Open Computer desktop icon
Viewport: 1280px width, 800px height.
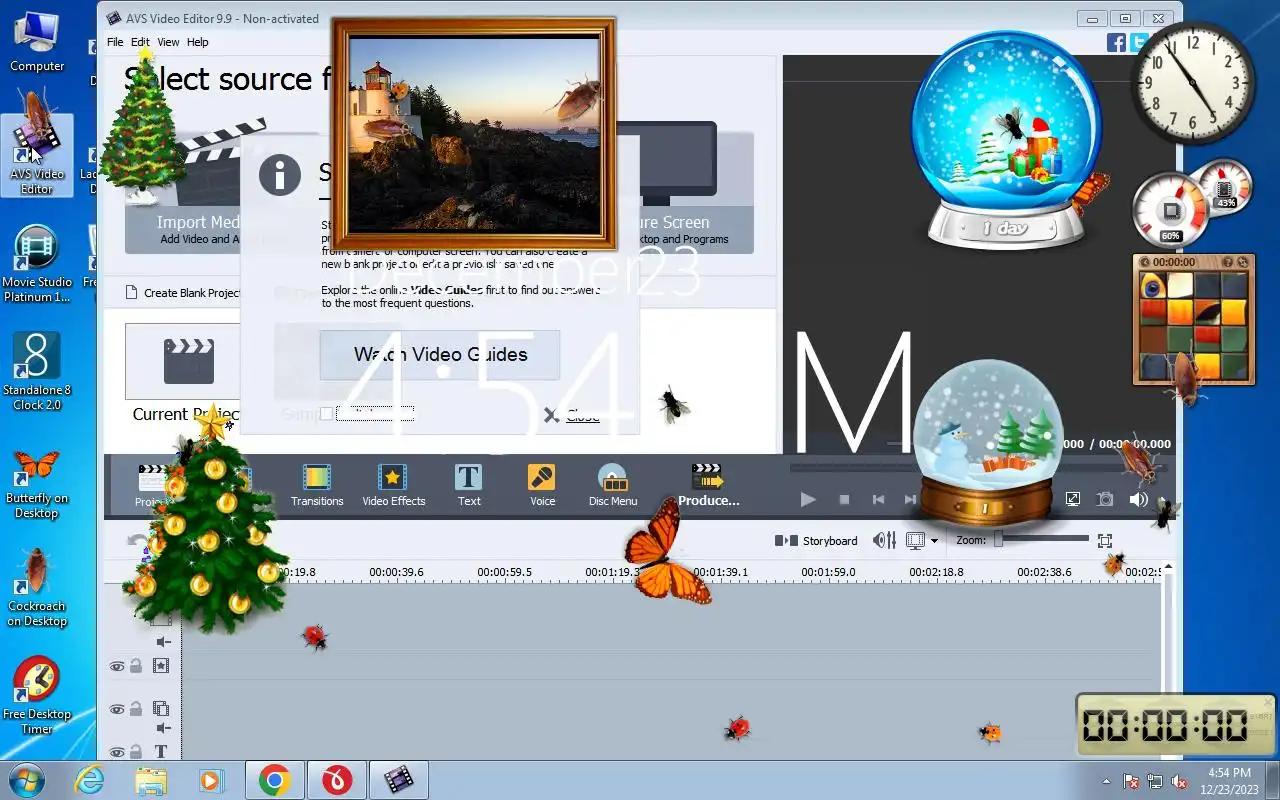[37, 42]
